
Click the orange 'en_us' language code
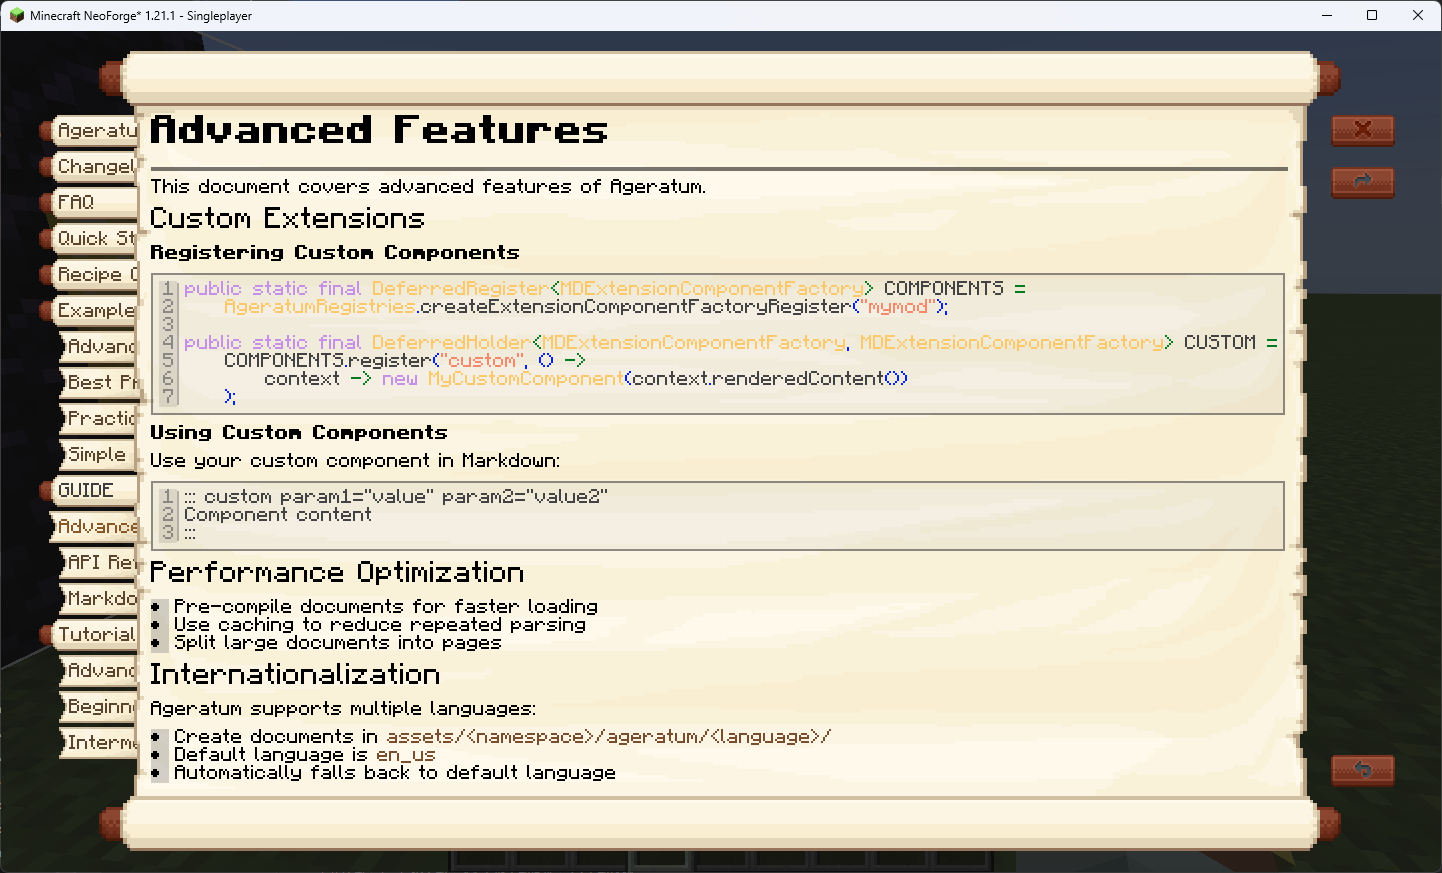pos(406,755)
